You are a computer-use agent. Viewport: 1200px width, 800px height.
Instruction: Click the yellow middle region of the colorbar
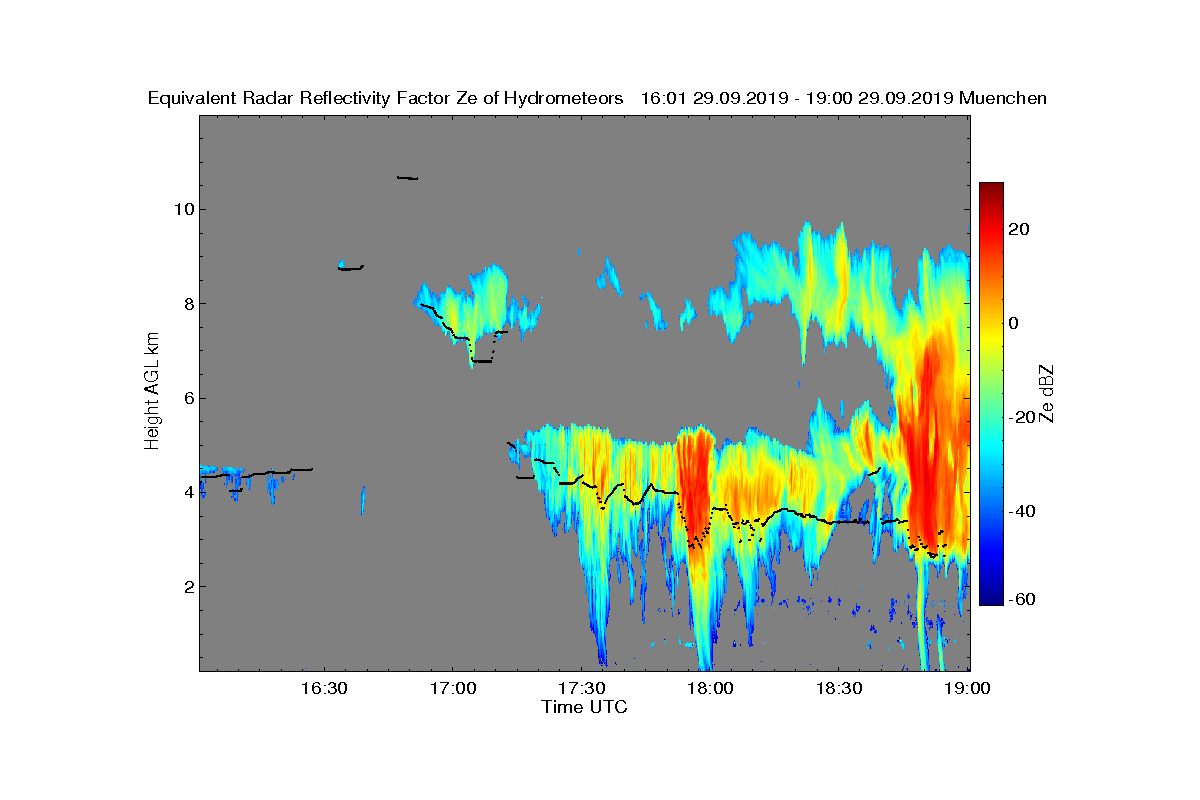[991, 340]
